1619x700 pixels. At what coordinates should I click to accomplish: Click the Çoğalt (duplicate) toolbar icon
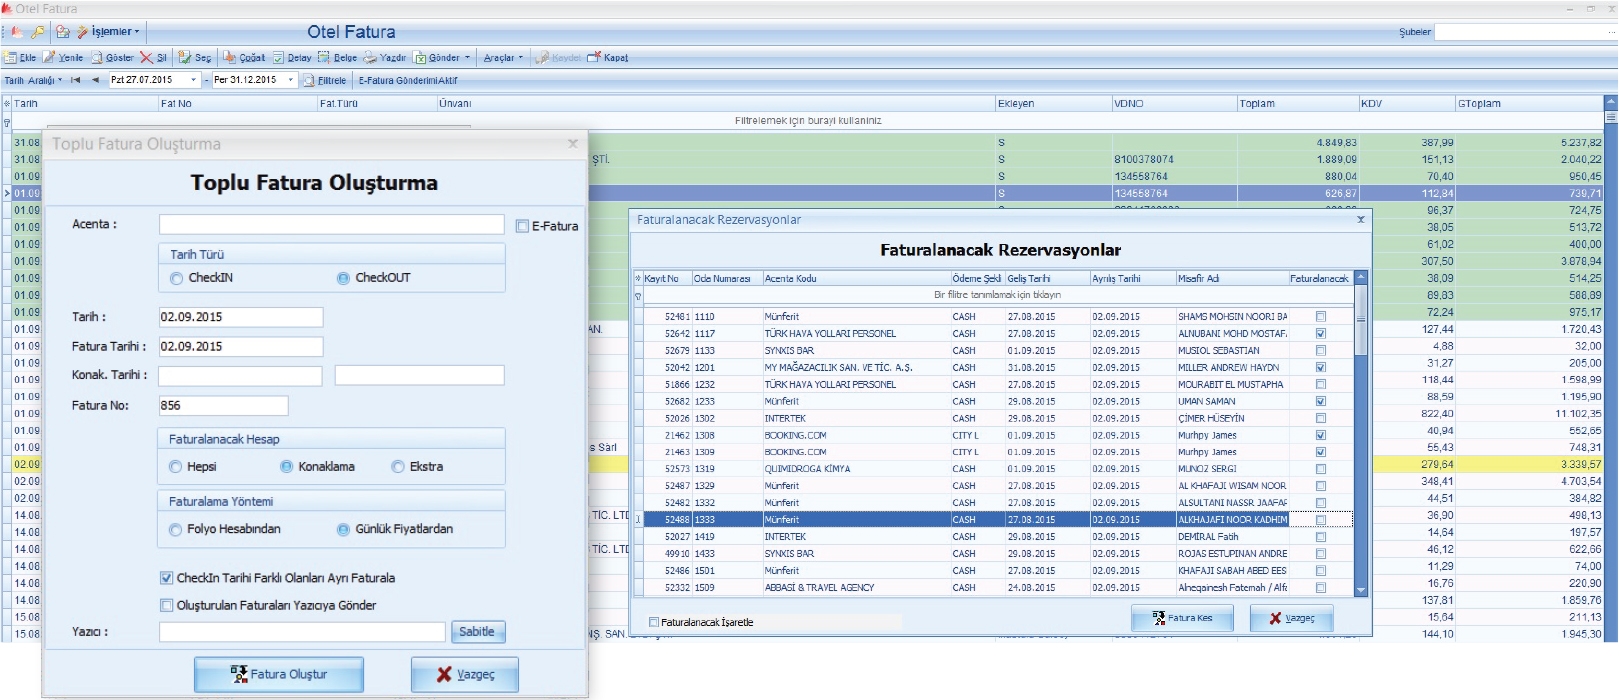point(229,58)
